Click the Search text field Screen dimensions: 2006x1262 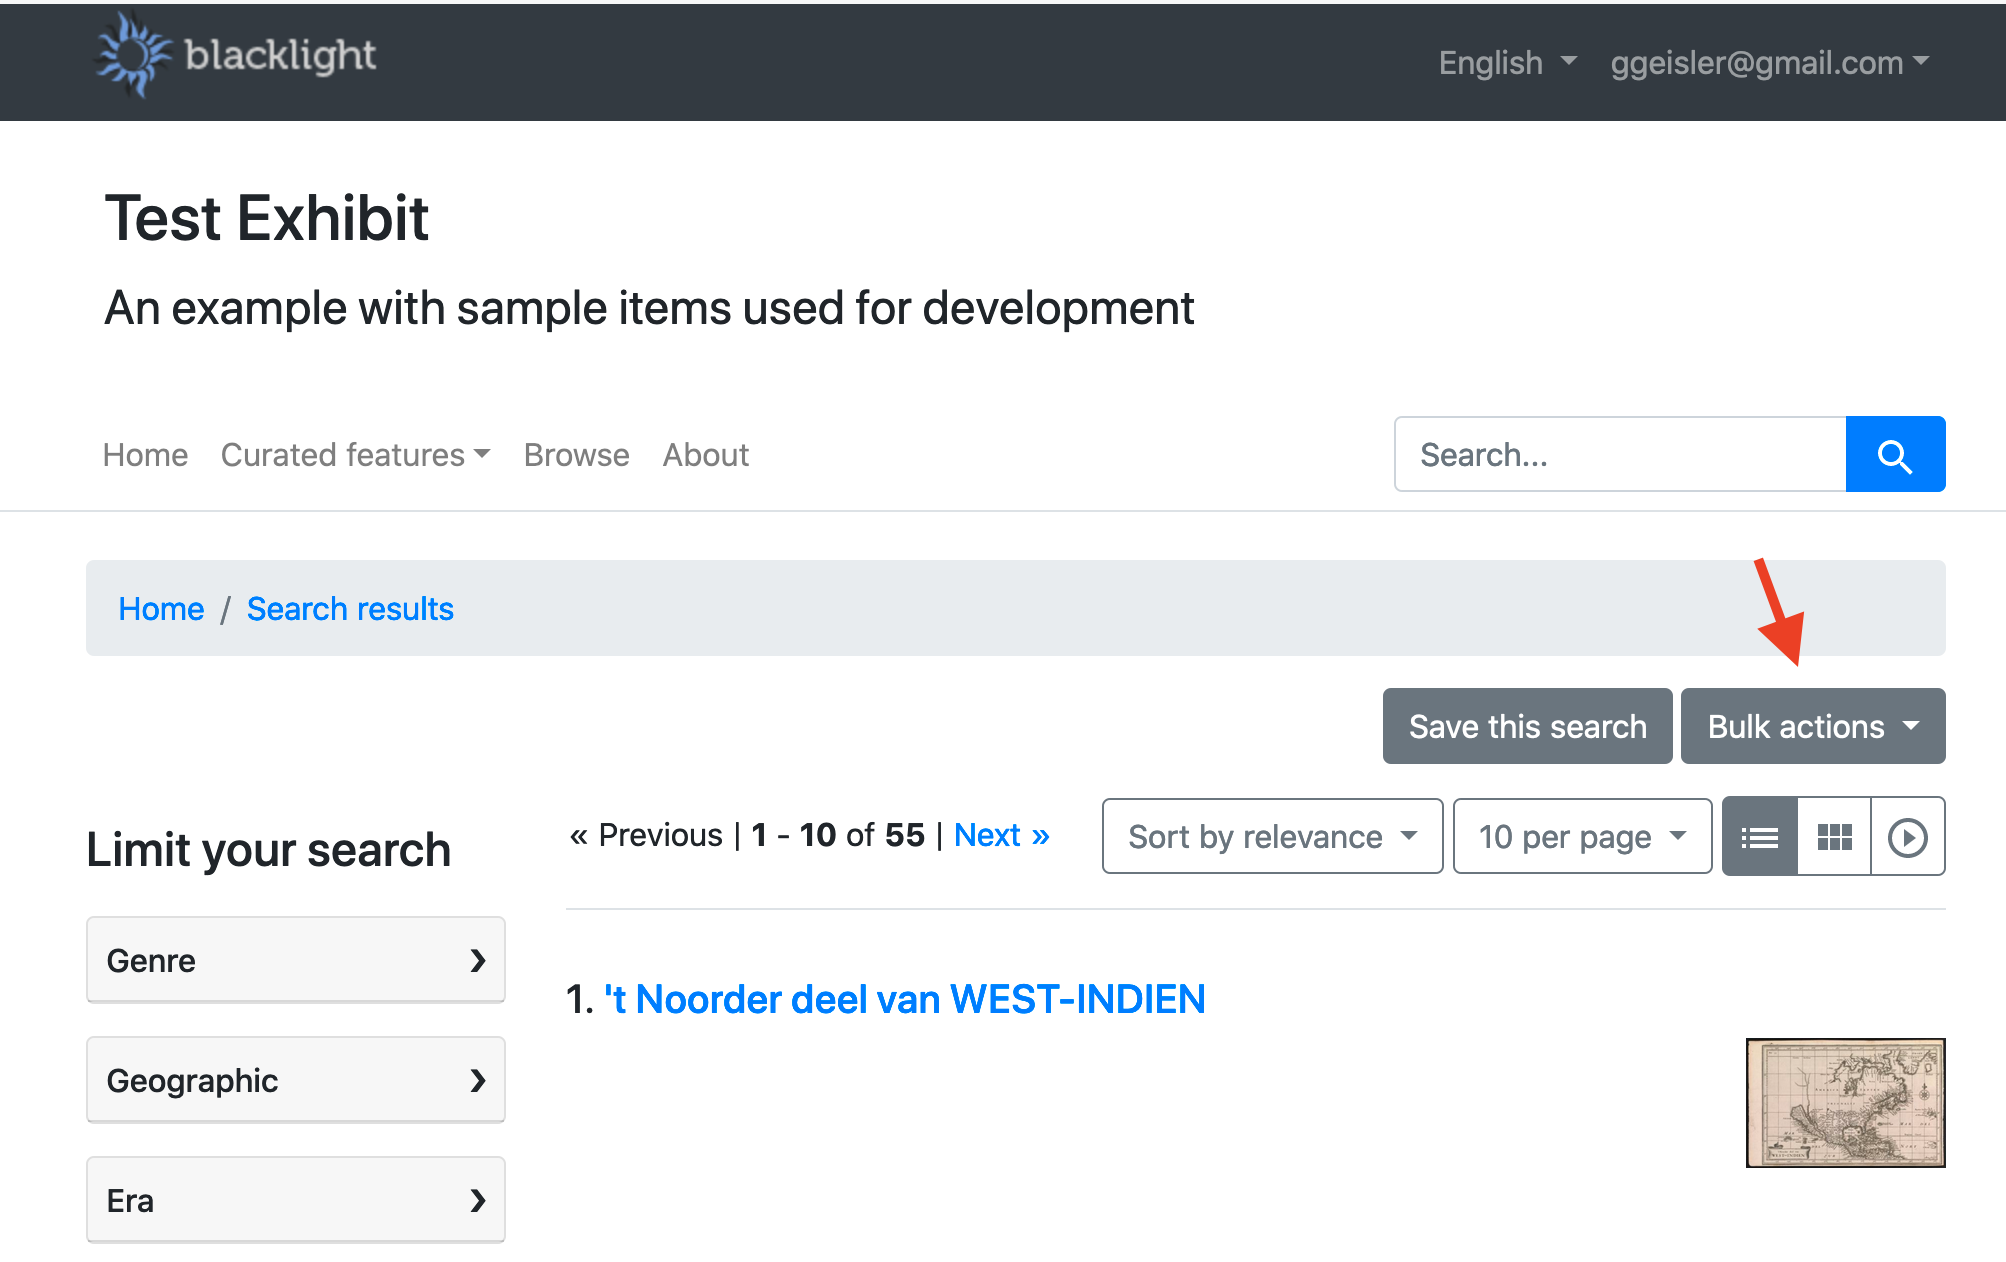pyautogui.click(x=1619, y=455)
